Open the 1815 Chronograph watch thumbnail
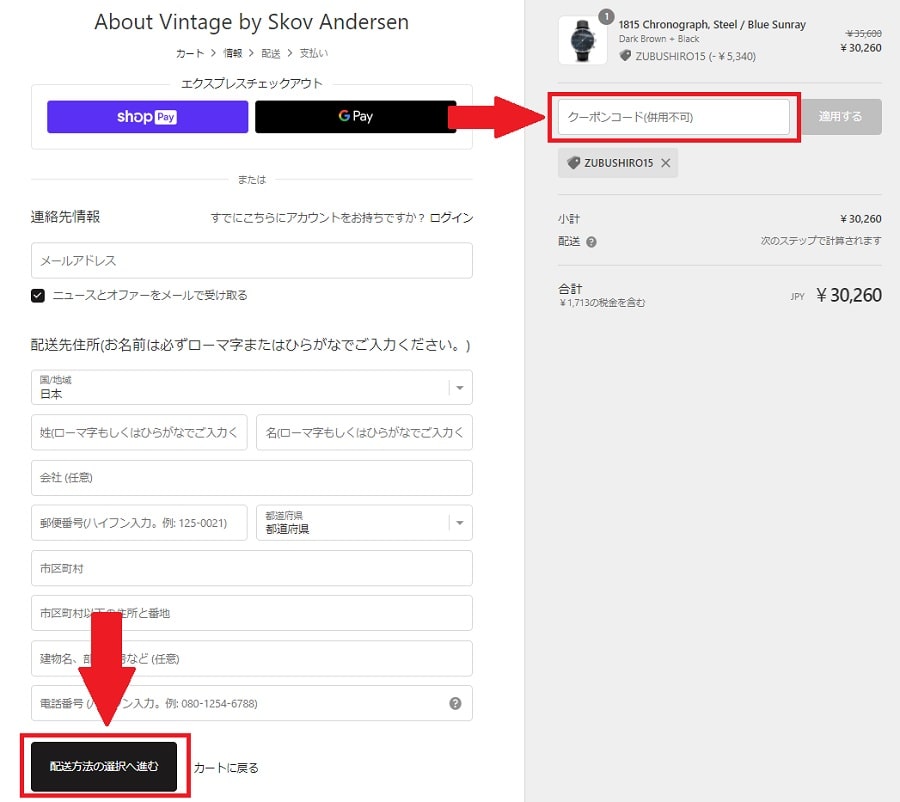The image size is (900, 802). pyautogui.click(x=582, y=40)
